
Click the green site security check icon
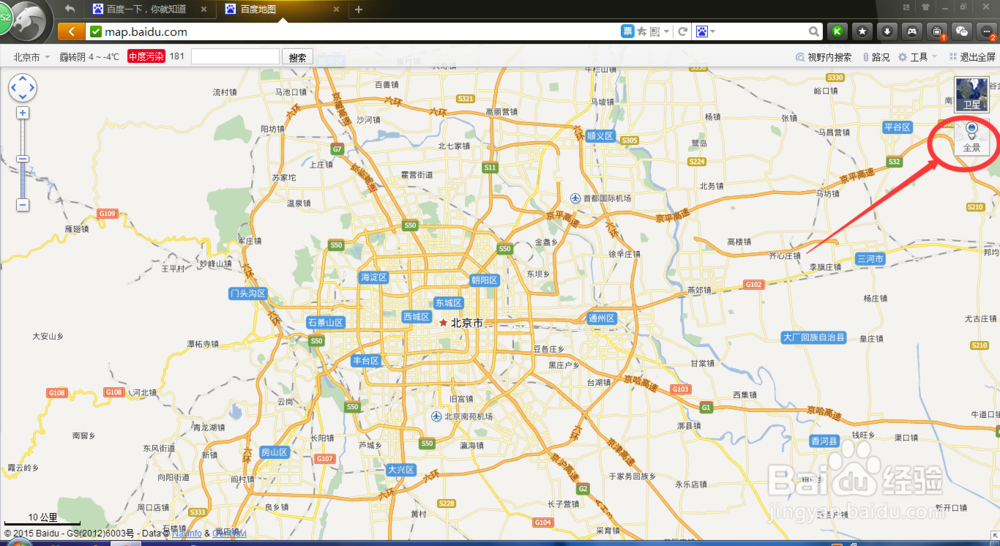[96, 31]
